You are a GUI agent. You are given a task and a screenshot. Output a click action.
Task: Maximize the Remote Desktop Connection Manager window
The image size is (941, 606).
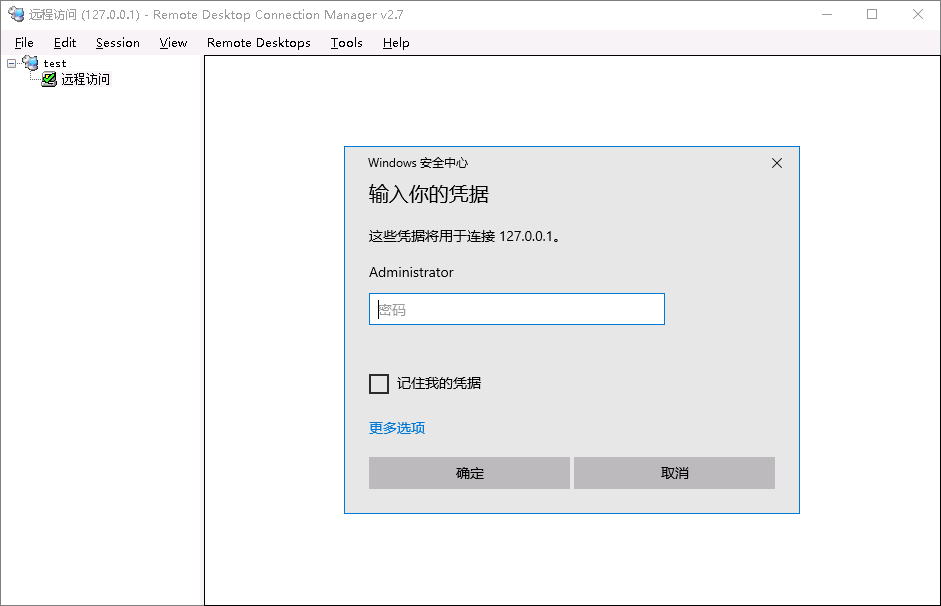click(872, 14)
